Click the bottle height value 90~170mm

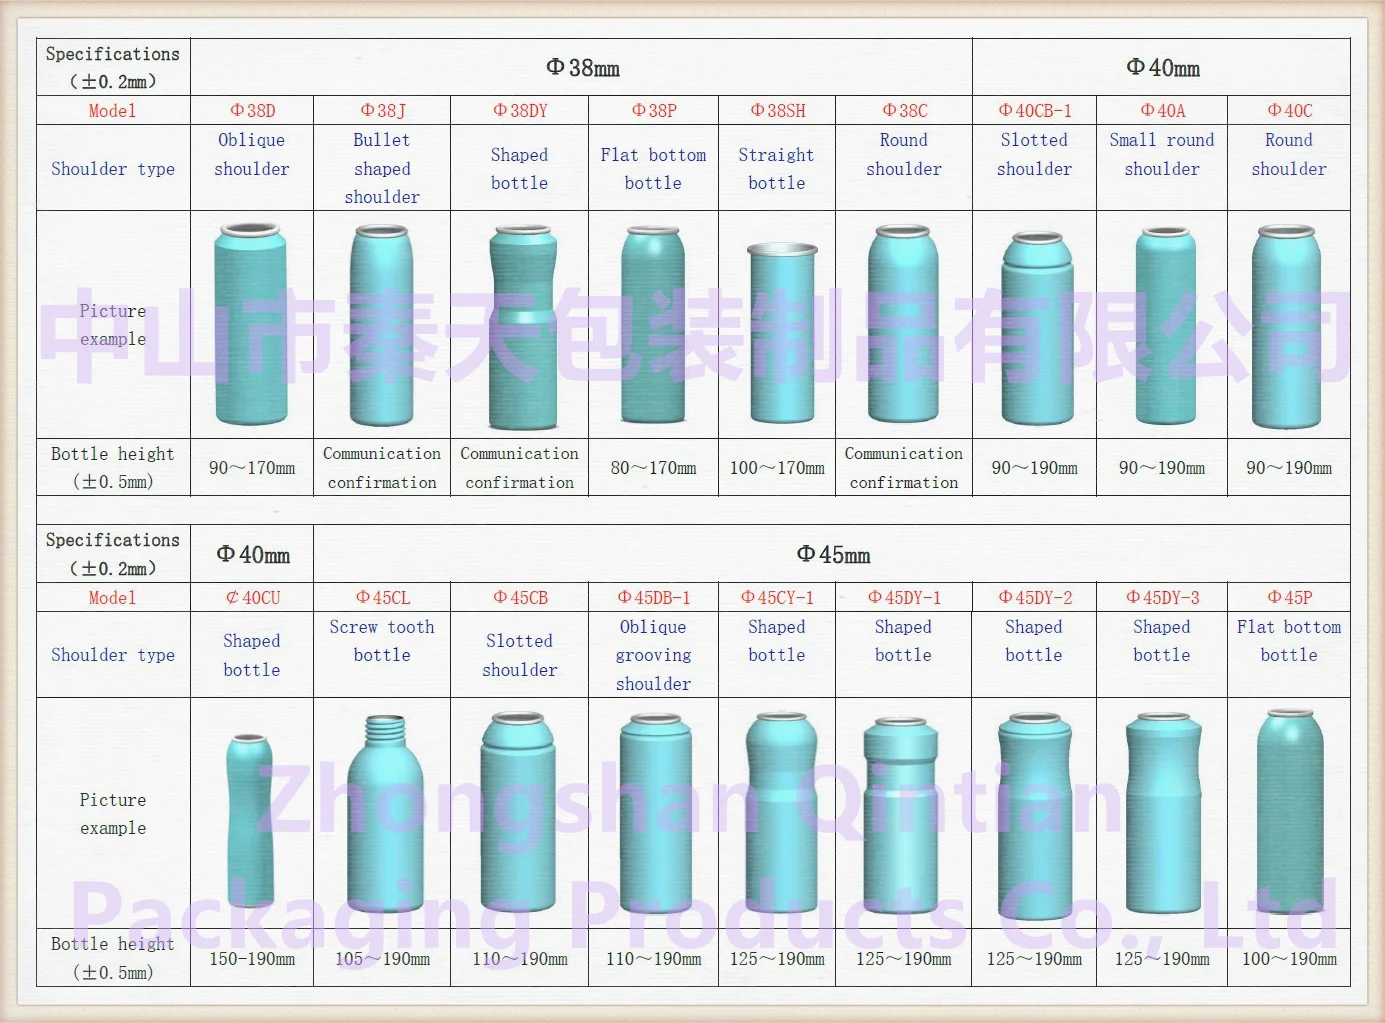[x=252, y=467]
